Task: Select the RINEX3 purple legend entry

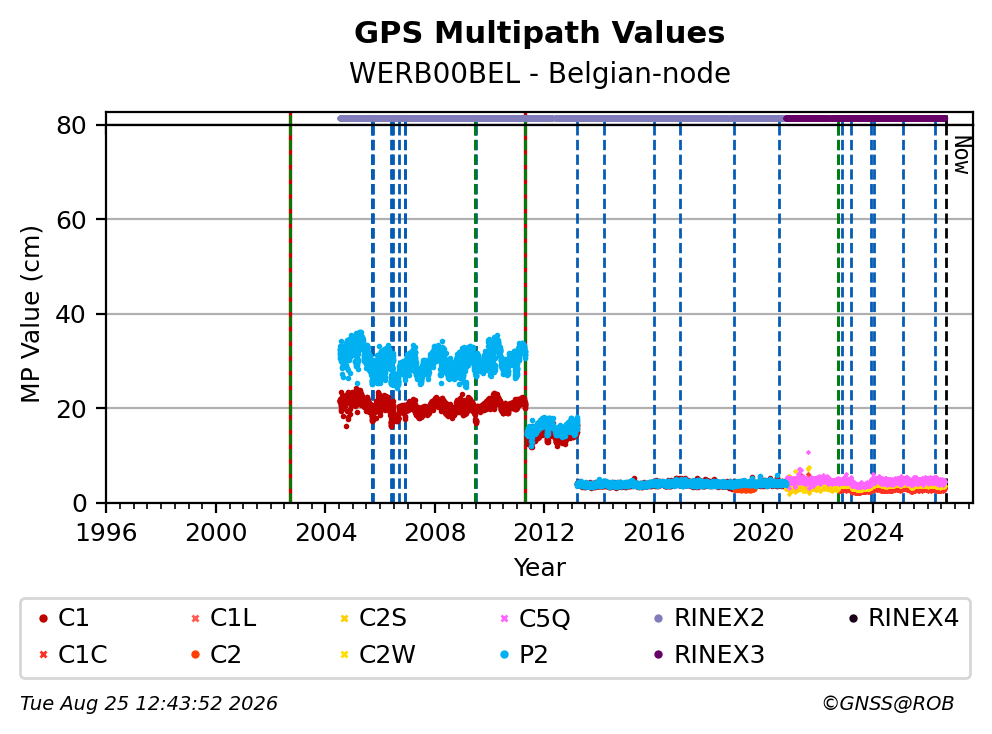Action: [x=709, y=654]
